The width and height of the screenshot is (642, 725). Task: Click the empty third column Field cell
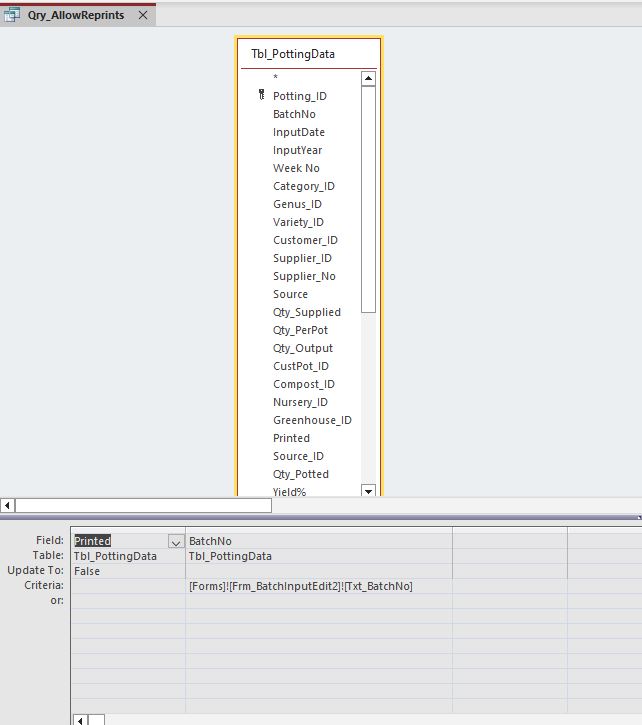pyautogui.click(x=510, y=541)
